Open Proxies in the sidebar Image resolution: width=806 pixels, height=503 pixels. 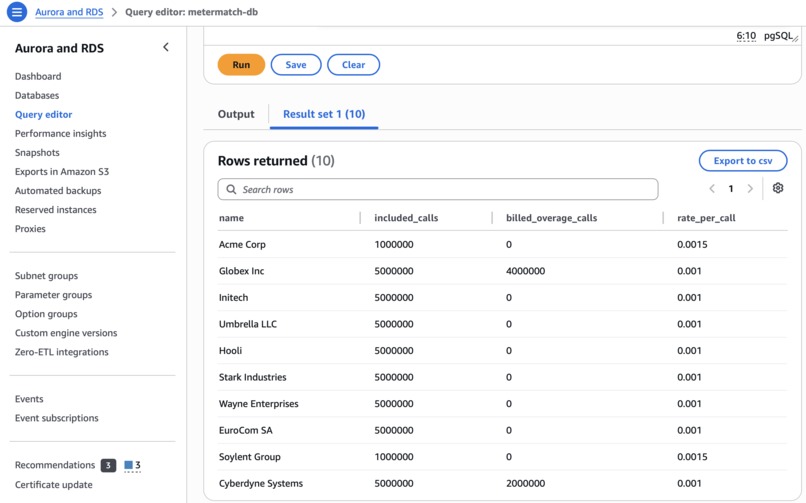coord(30,229)
